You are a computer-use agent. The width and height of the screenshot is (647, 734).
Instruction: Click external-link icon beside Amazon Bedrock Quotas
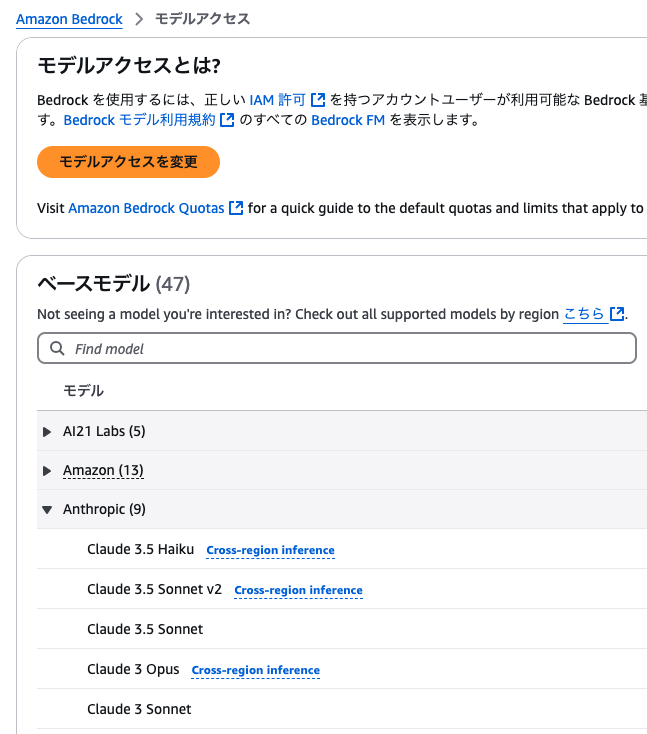coord(236,208)
